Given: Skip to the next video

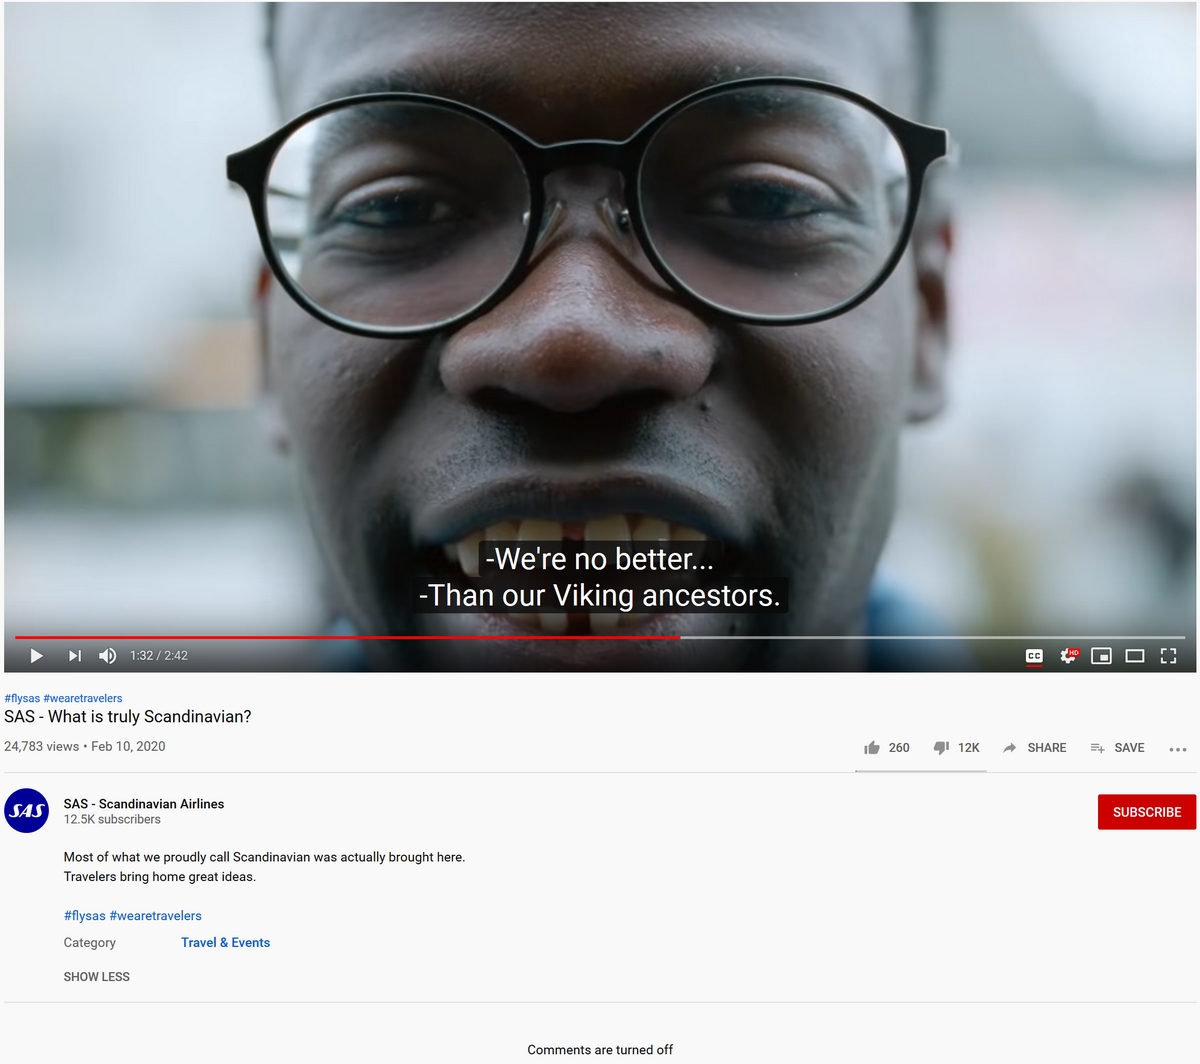Looking at the screenshot, I should coord(75,656).
